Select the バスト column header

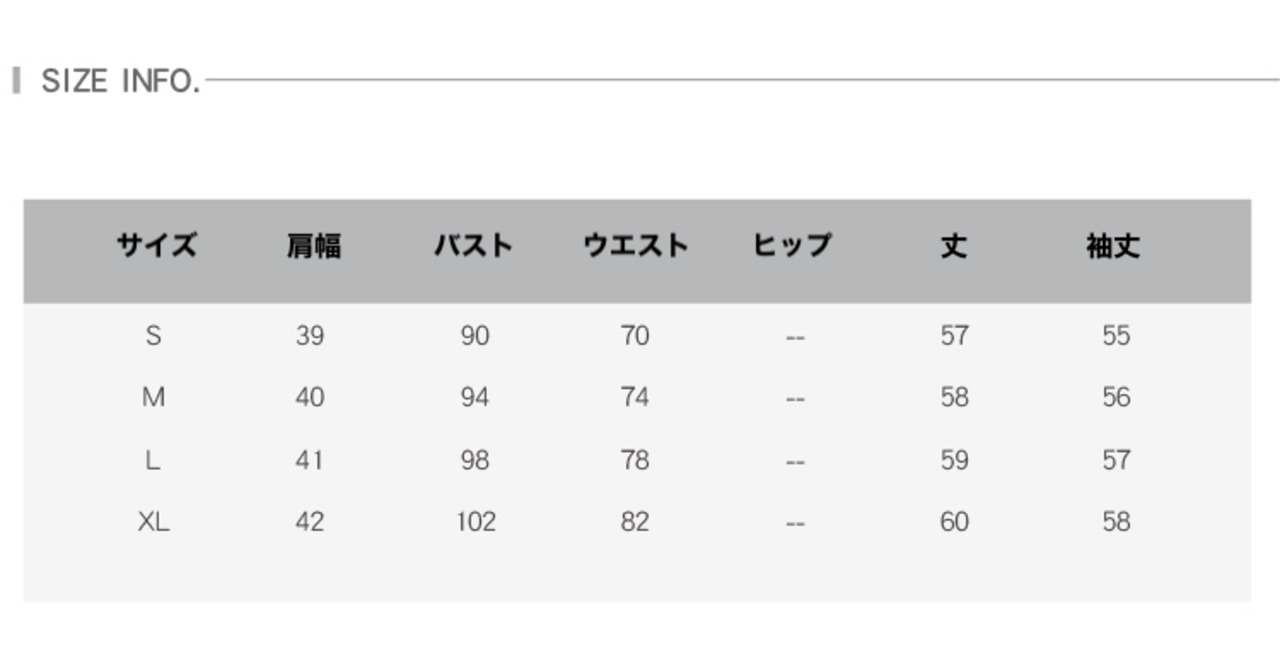pos(474,245)
